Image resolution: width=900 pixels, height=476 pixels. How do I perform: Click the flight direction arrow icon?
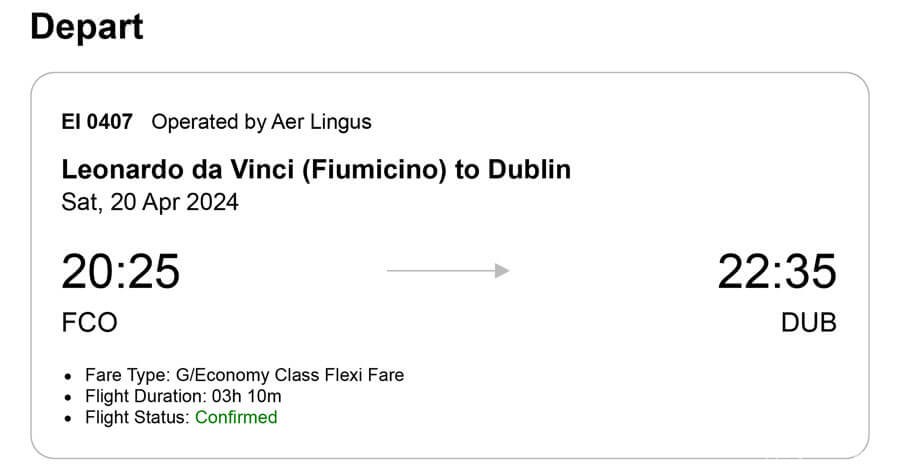pyautogui.click(x=448, y=270)
